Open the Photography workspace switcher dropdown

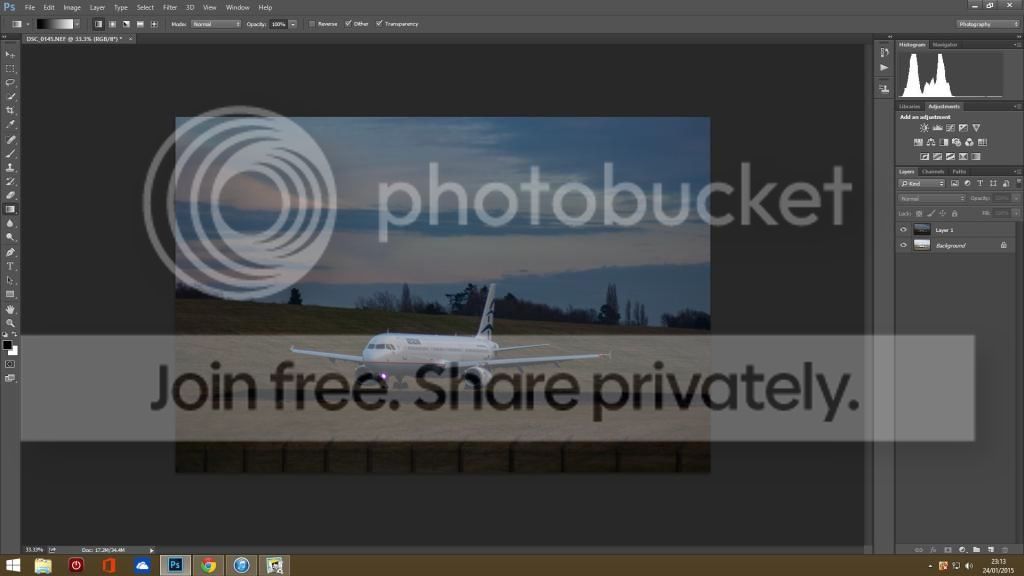pos(987,24)
